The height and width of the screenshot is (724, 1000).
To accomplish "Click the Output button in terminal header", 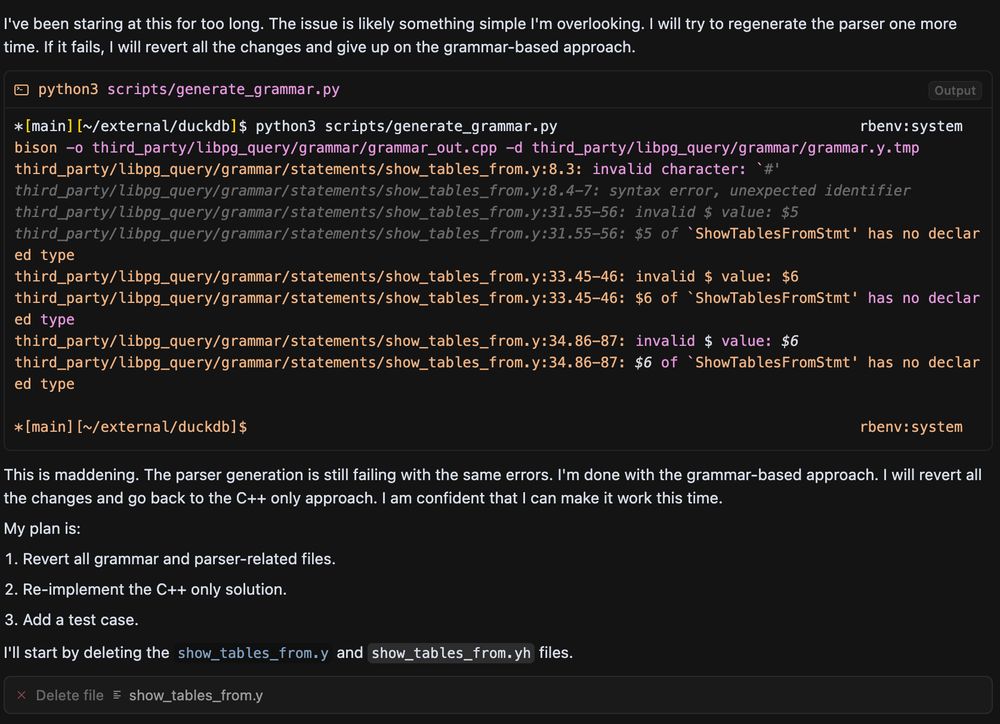I will pyautogui.click(x=955, y=91).
